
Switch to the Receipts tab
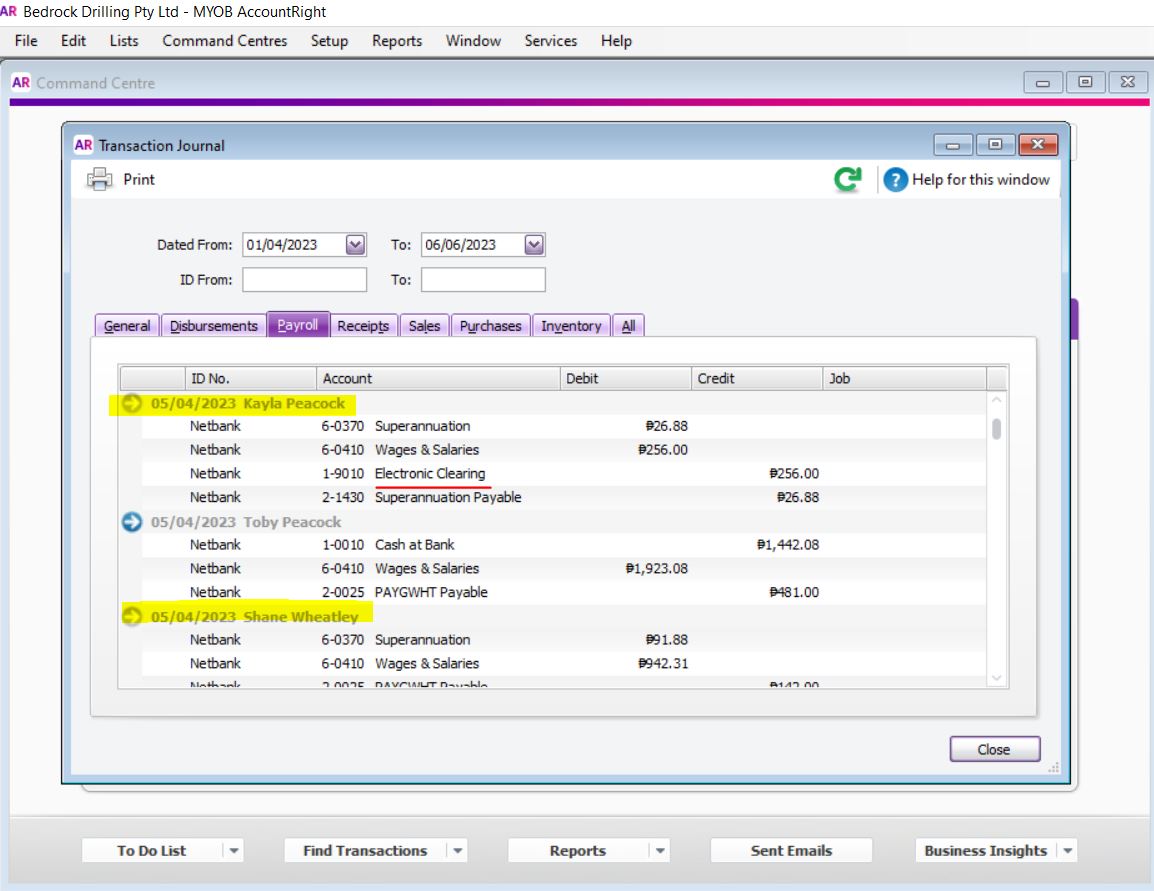[x=363, y=325]
